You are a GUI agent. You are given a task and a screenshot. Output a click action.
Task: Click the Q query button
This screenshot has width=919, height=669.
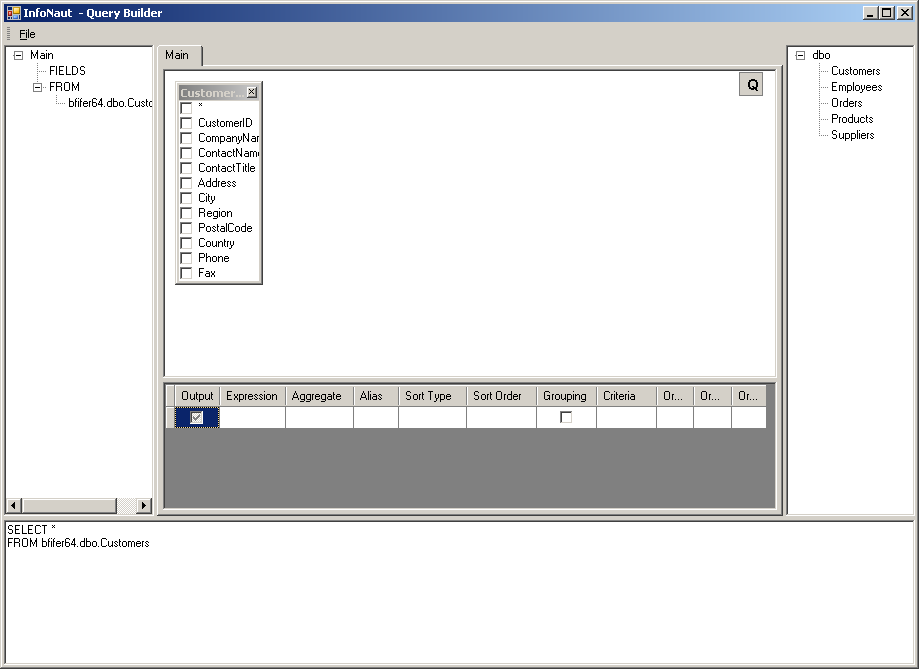click(752, 85)
